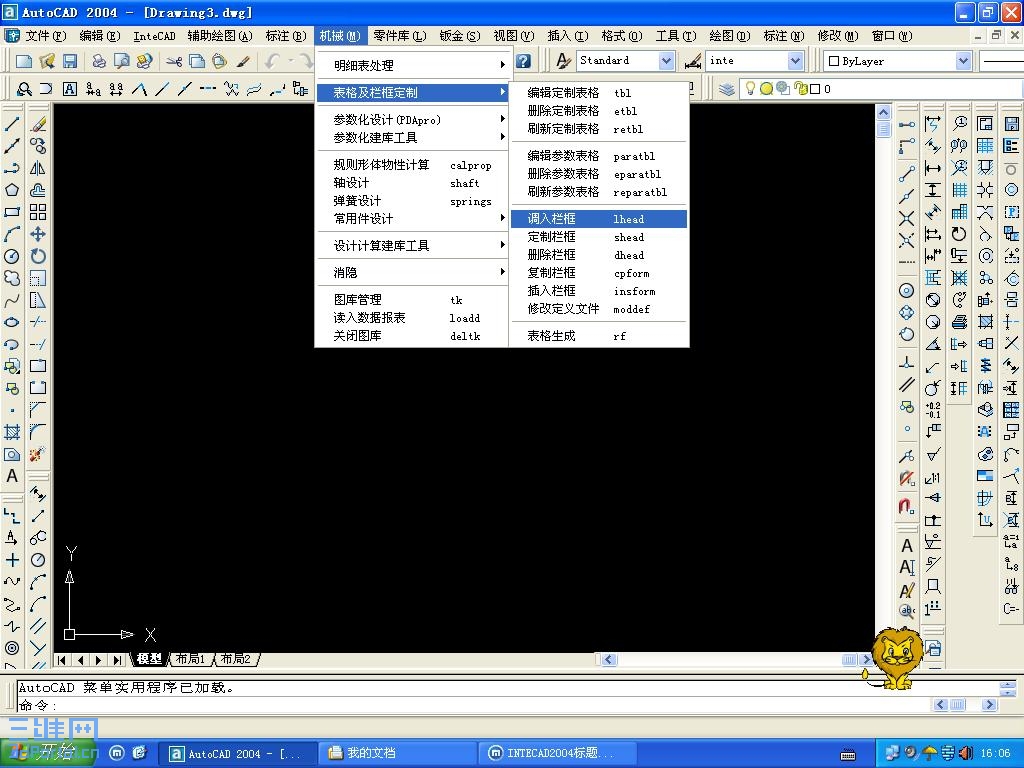
Task: Expand the 明细表处理 submenu
Action: [411, 65]
